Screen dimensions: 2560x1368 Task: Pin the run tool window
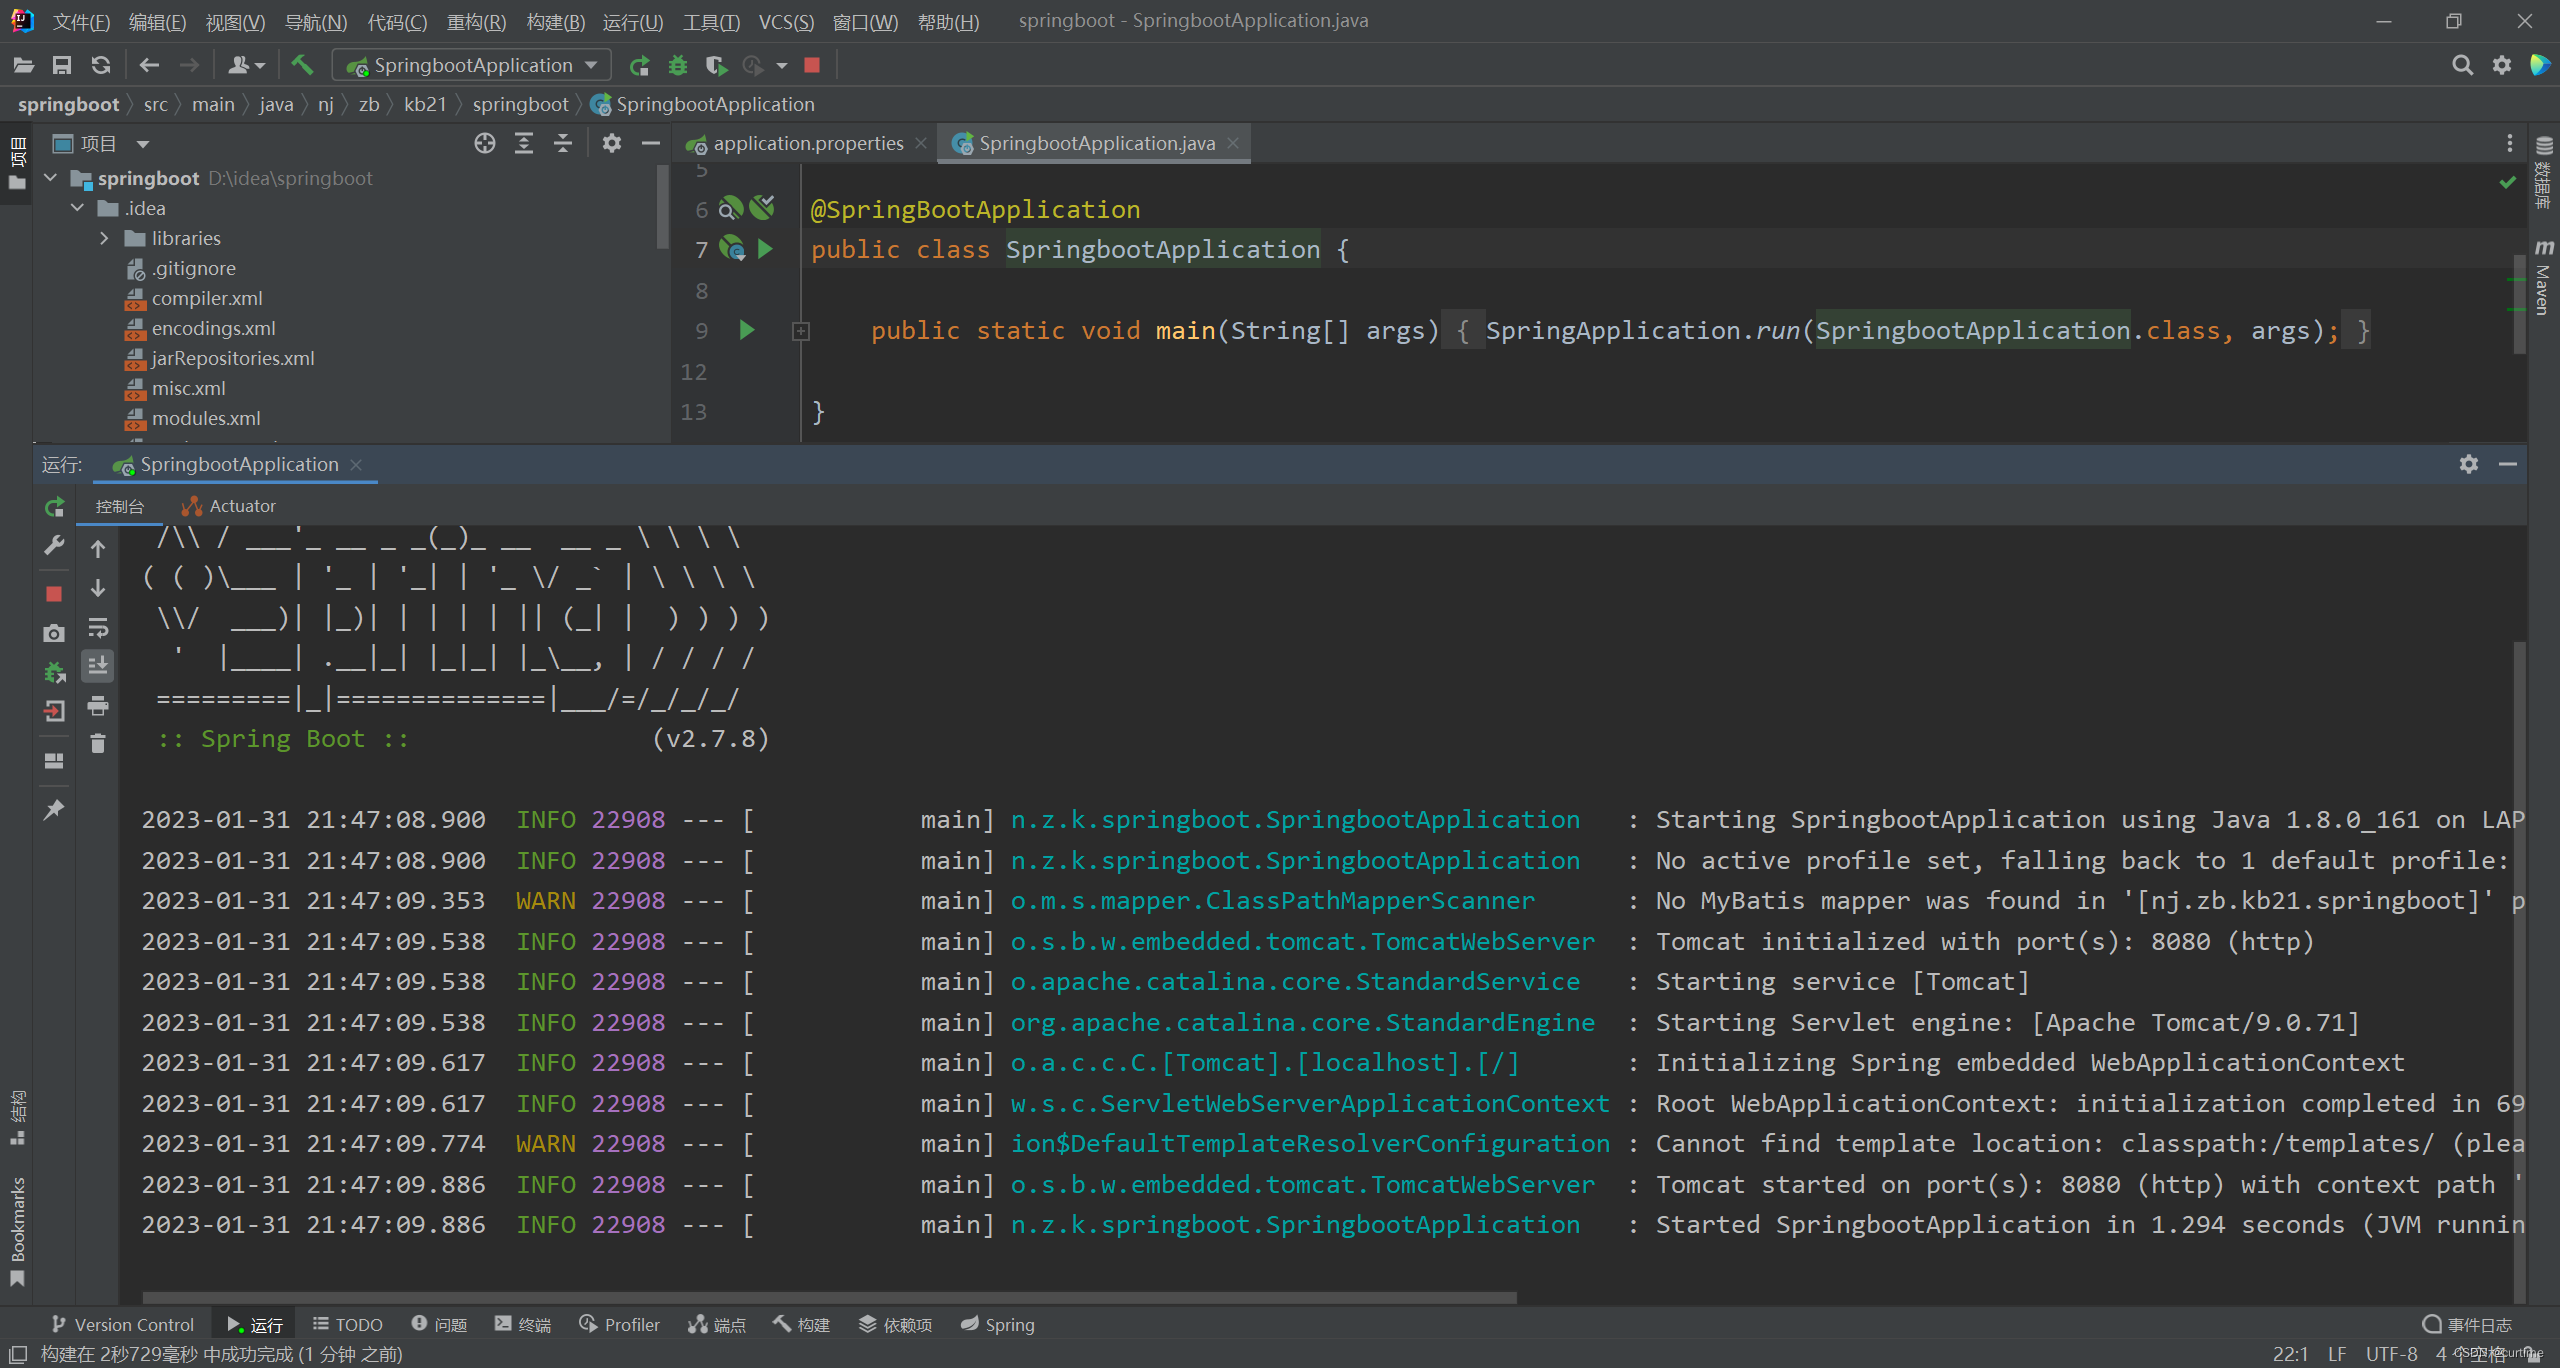[x=53, y=809]
